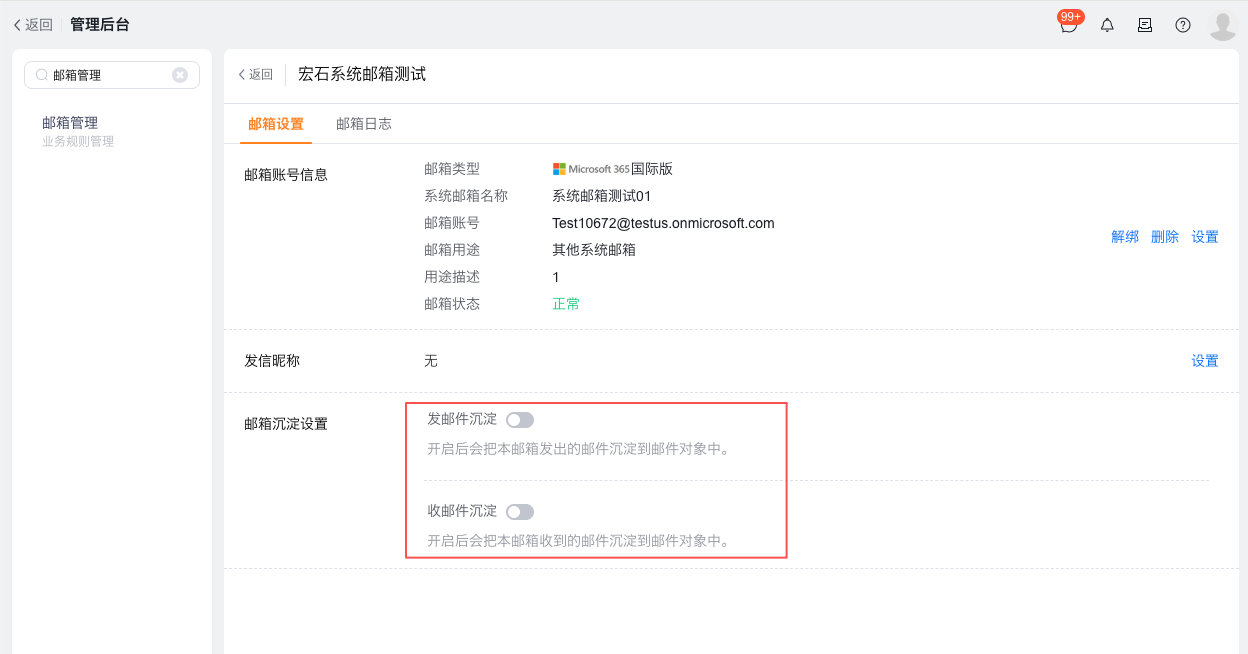Go back using top-left 返回 chevron

pos(33,25)
